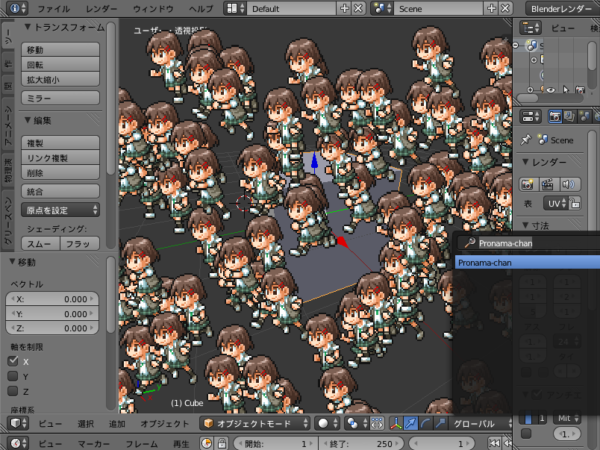Click the render audio speaker icon

click(569, 184)
